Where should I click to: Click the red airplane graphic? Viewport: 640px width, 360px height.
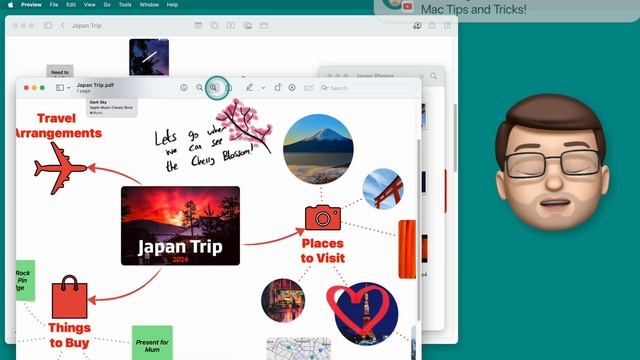60,168
